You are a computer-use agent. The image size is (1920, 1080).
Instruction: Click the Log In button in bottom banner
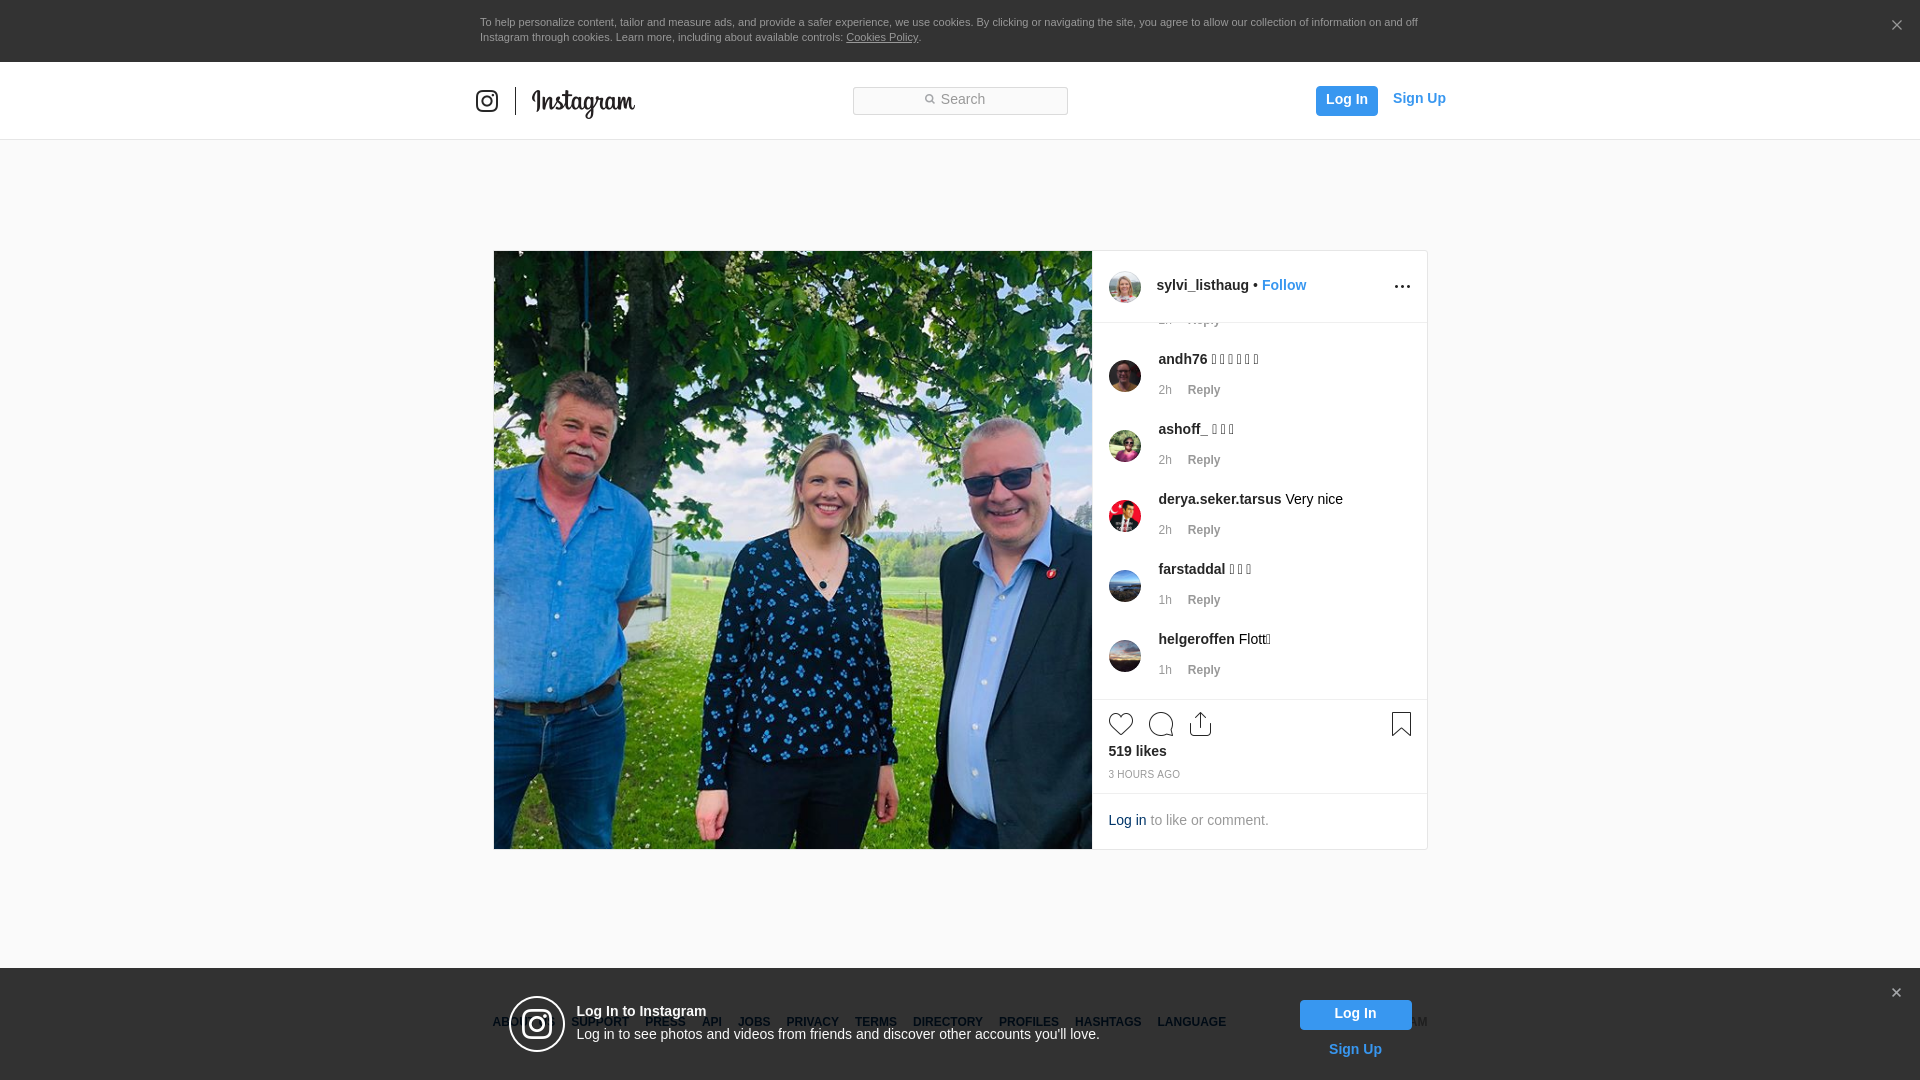click(1355, 1014)
